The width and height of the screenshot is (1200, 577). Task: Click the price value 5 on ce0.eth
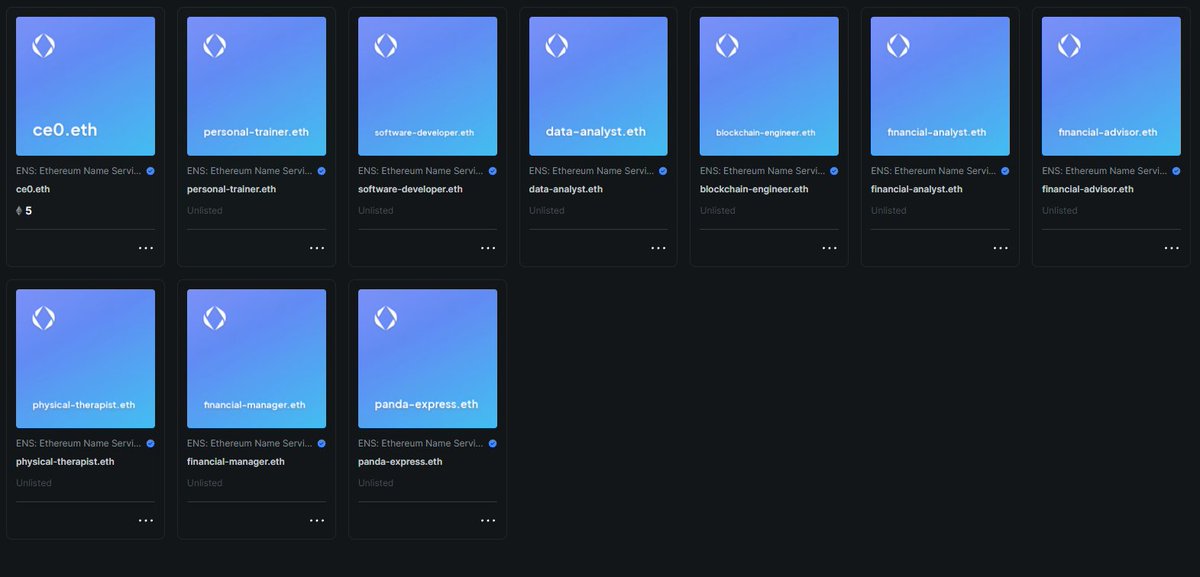pos(29,211)
